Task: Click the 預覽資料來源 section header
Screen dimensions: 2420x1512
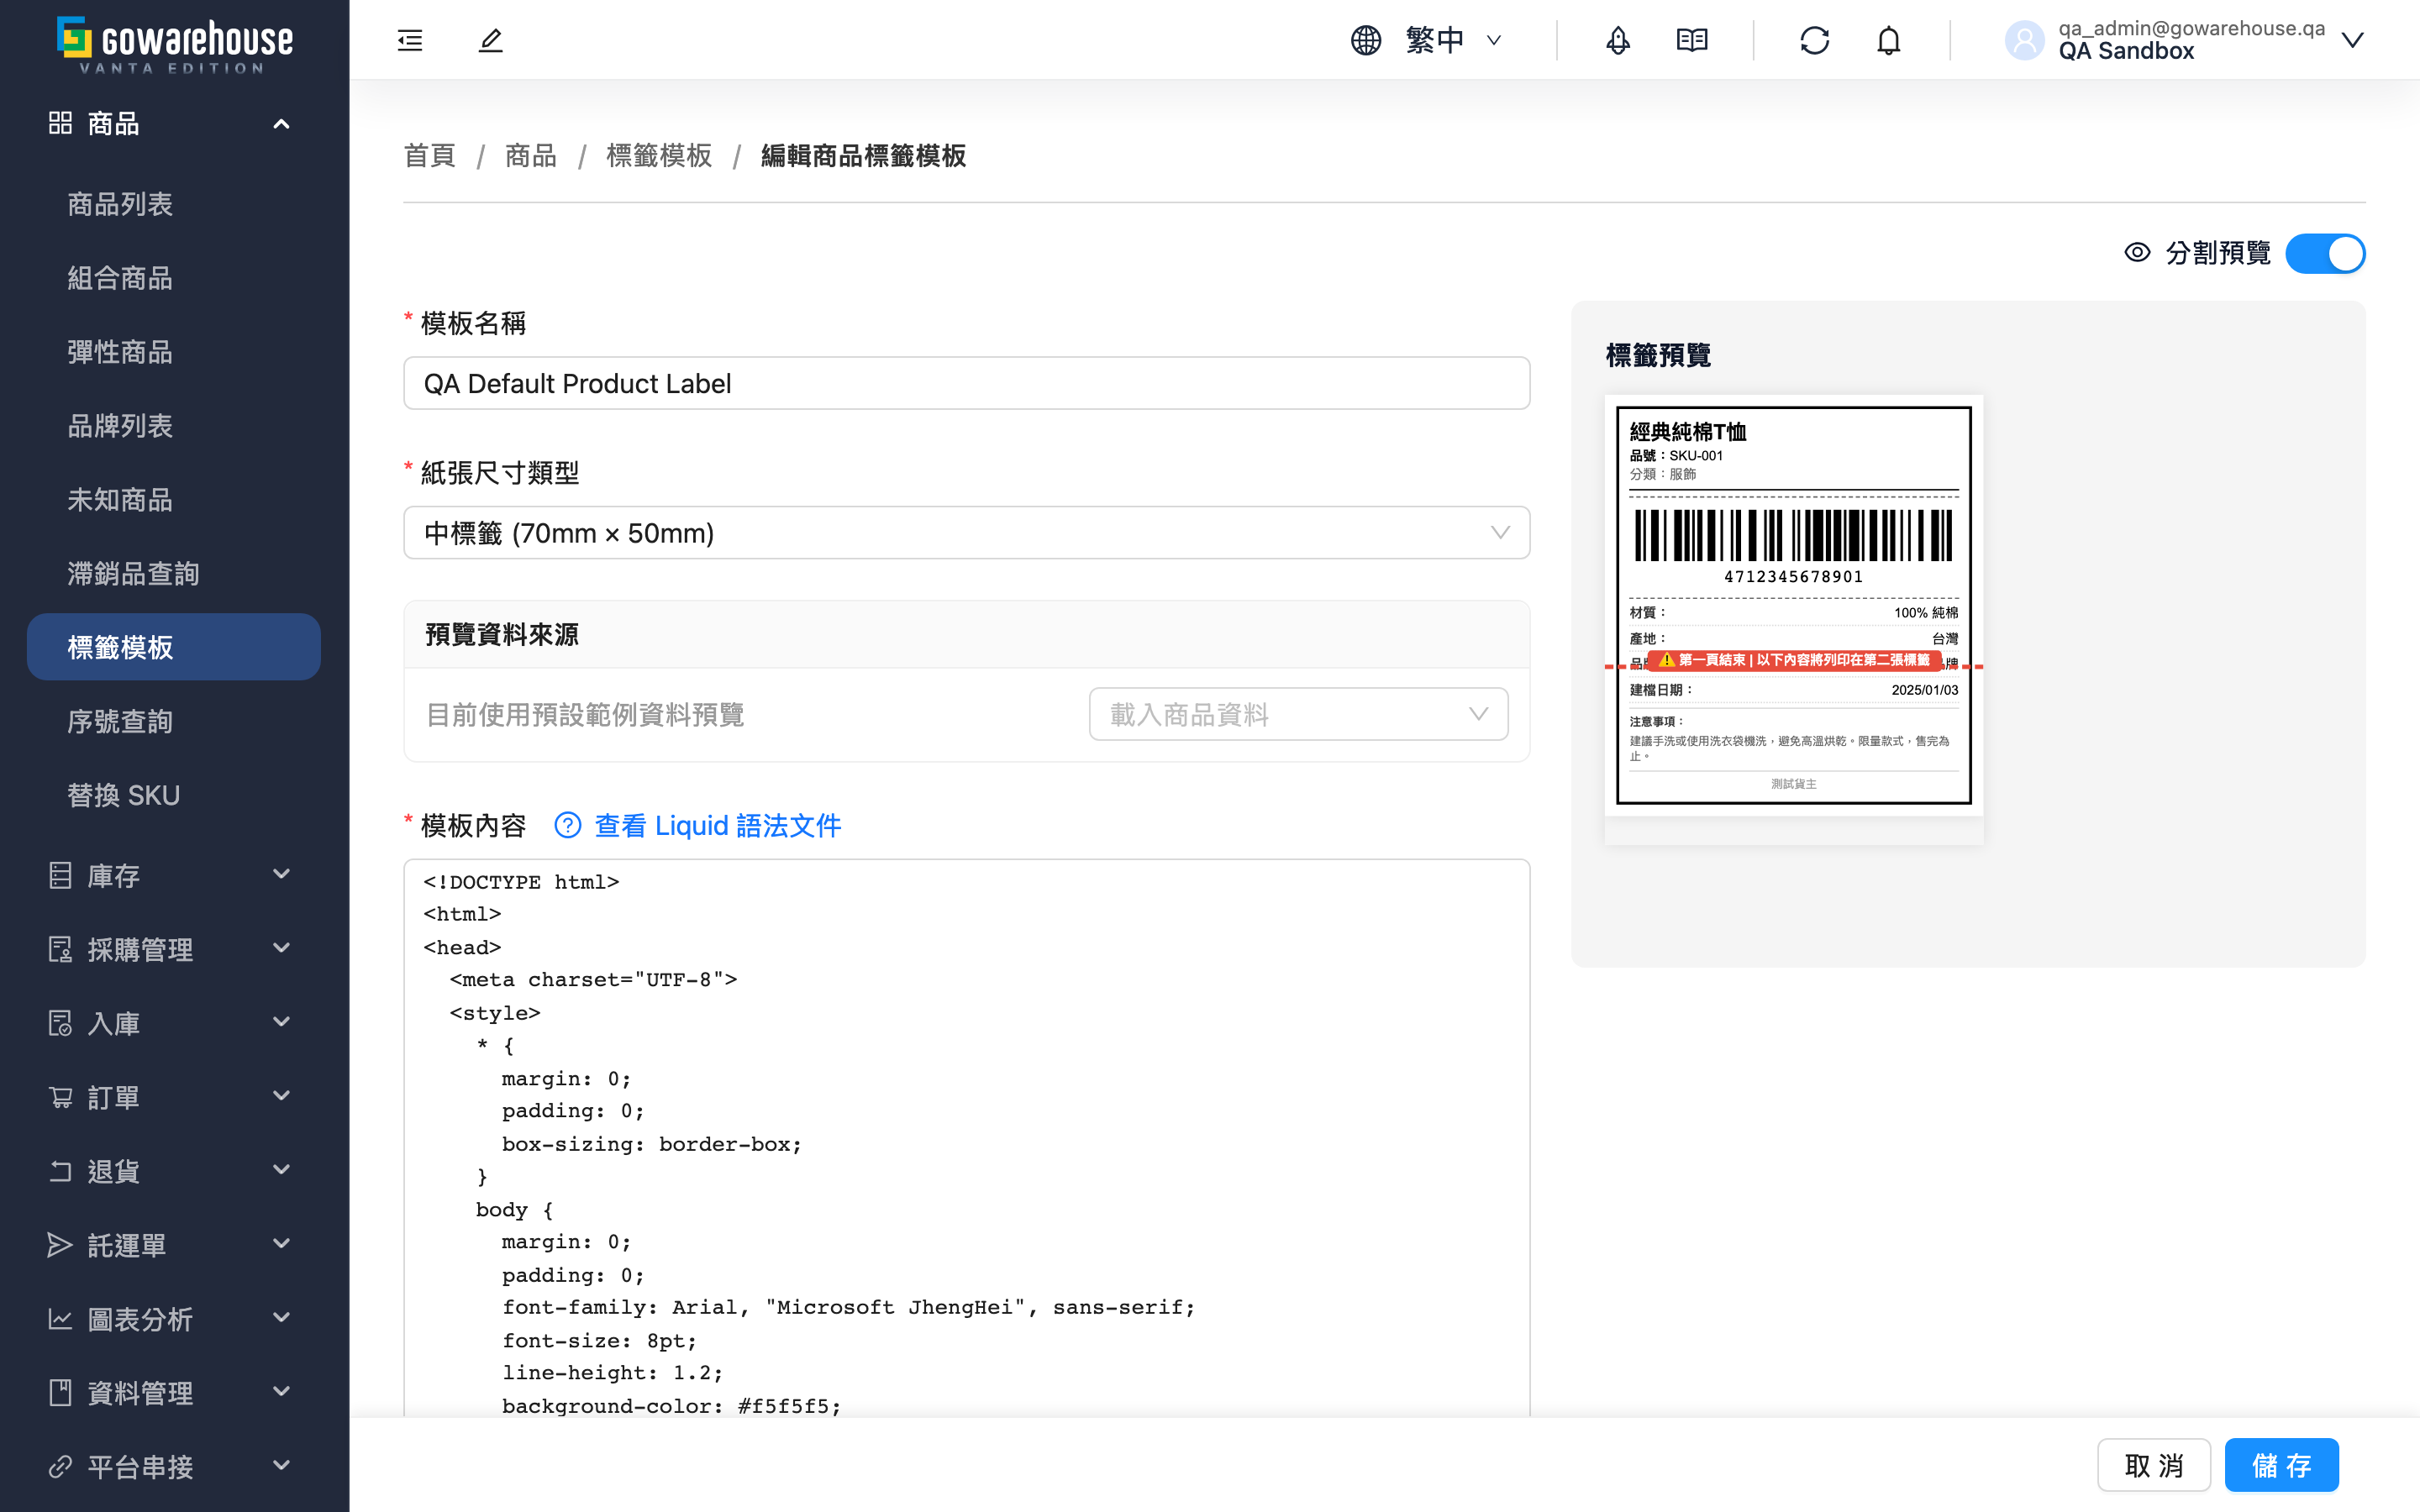Action: pyautogui.click(x=966, y=634)
